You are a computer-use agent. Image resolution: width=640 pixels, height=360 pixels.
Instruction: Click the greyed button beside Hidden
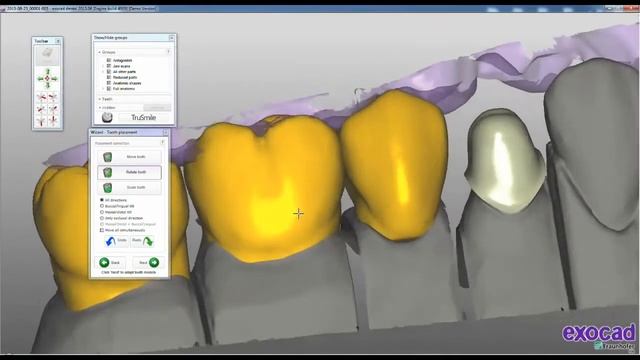(157, 107)
